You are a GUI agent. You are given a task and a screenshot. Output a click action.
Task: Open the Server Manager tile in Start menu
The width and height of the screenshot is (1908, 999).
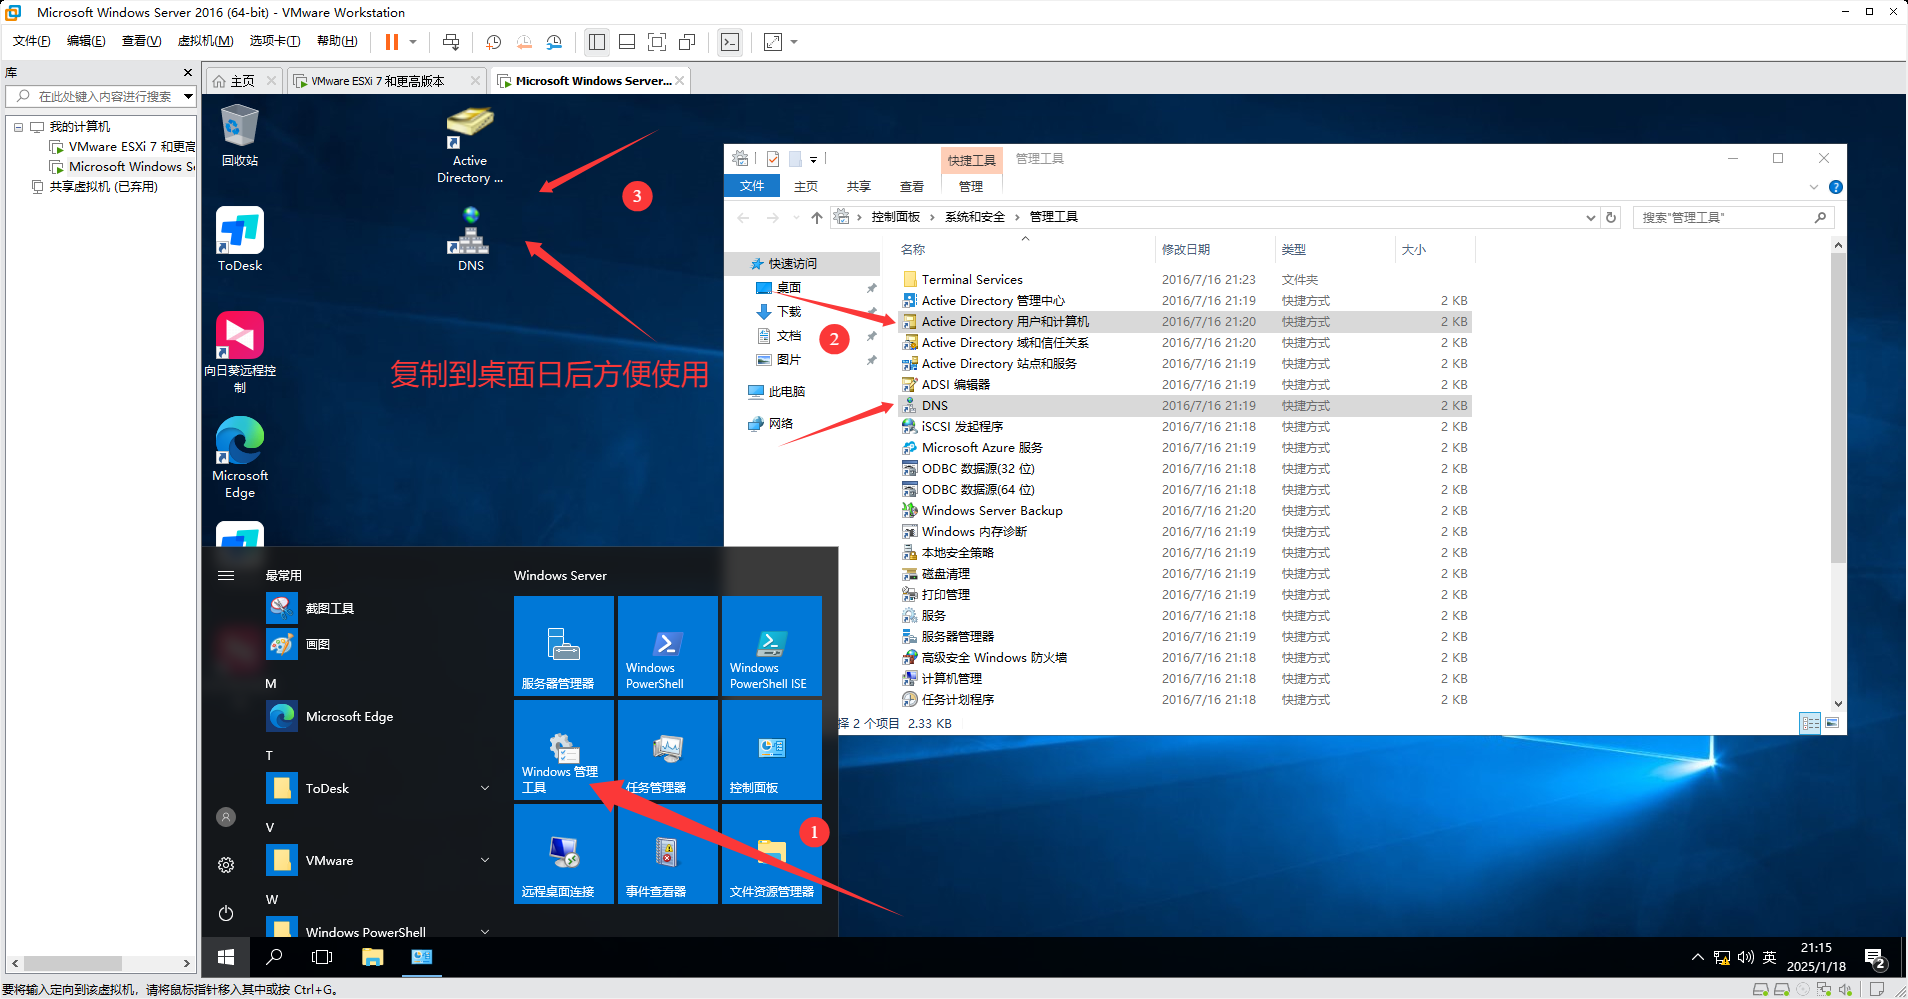pyautogui.click(x=563, y=646)
